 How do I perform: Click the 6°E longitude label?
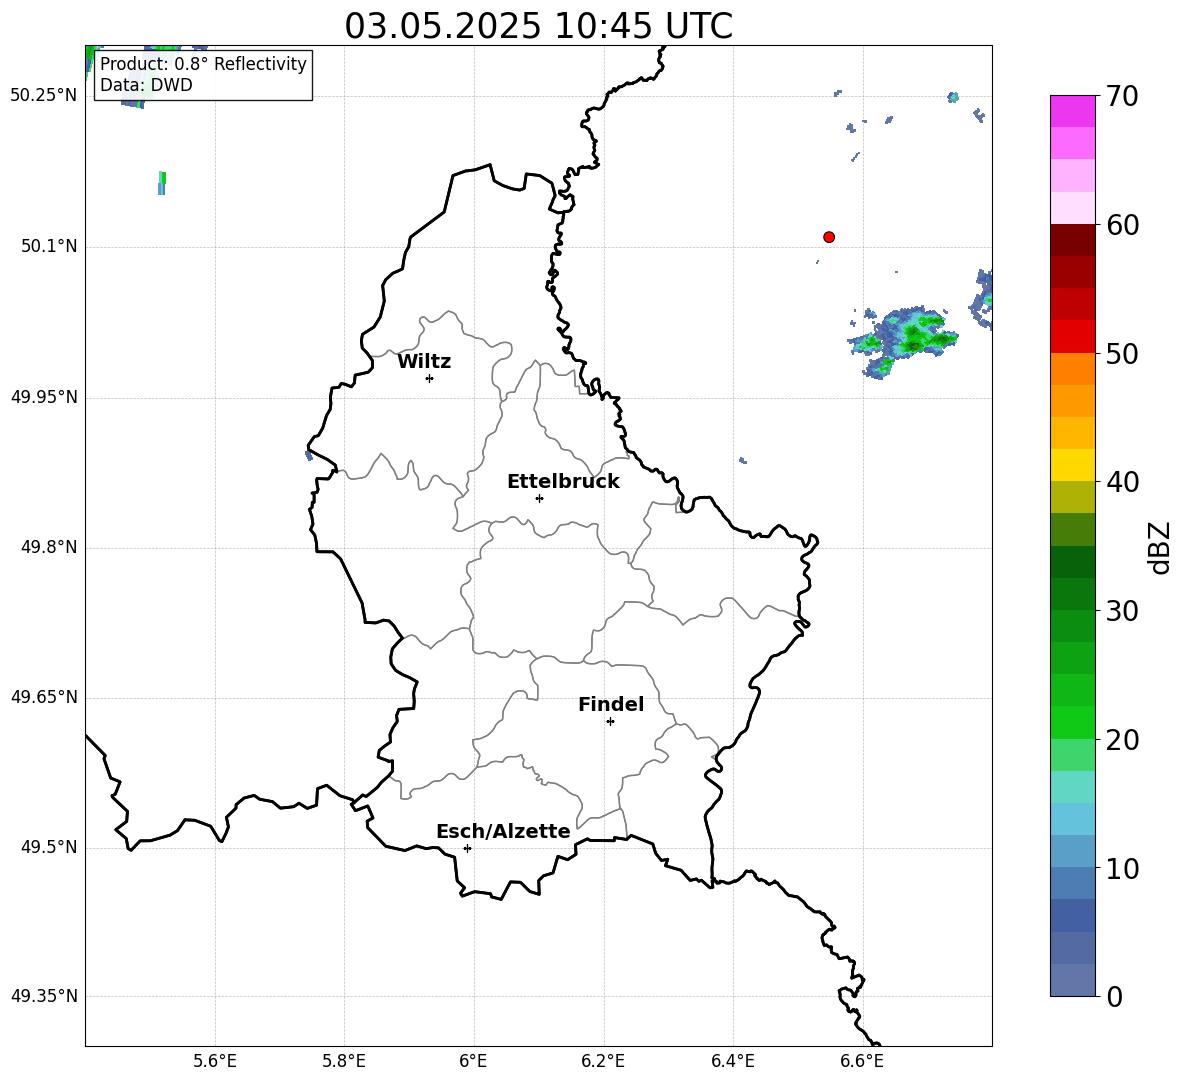(x=473, y=1061)
